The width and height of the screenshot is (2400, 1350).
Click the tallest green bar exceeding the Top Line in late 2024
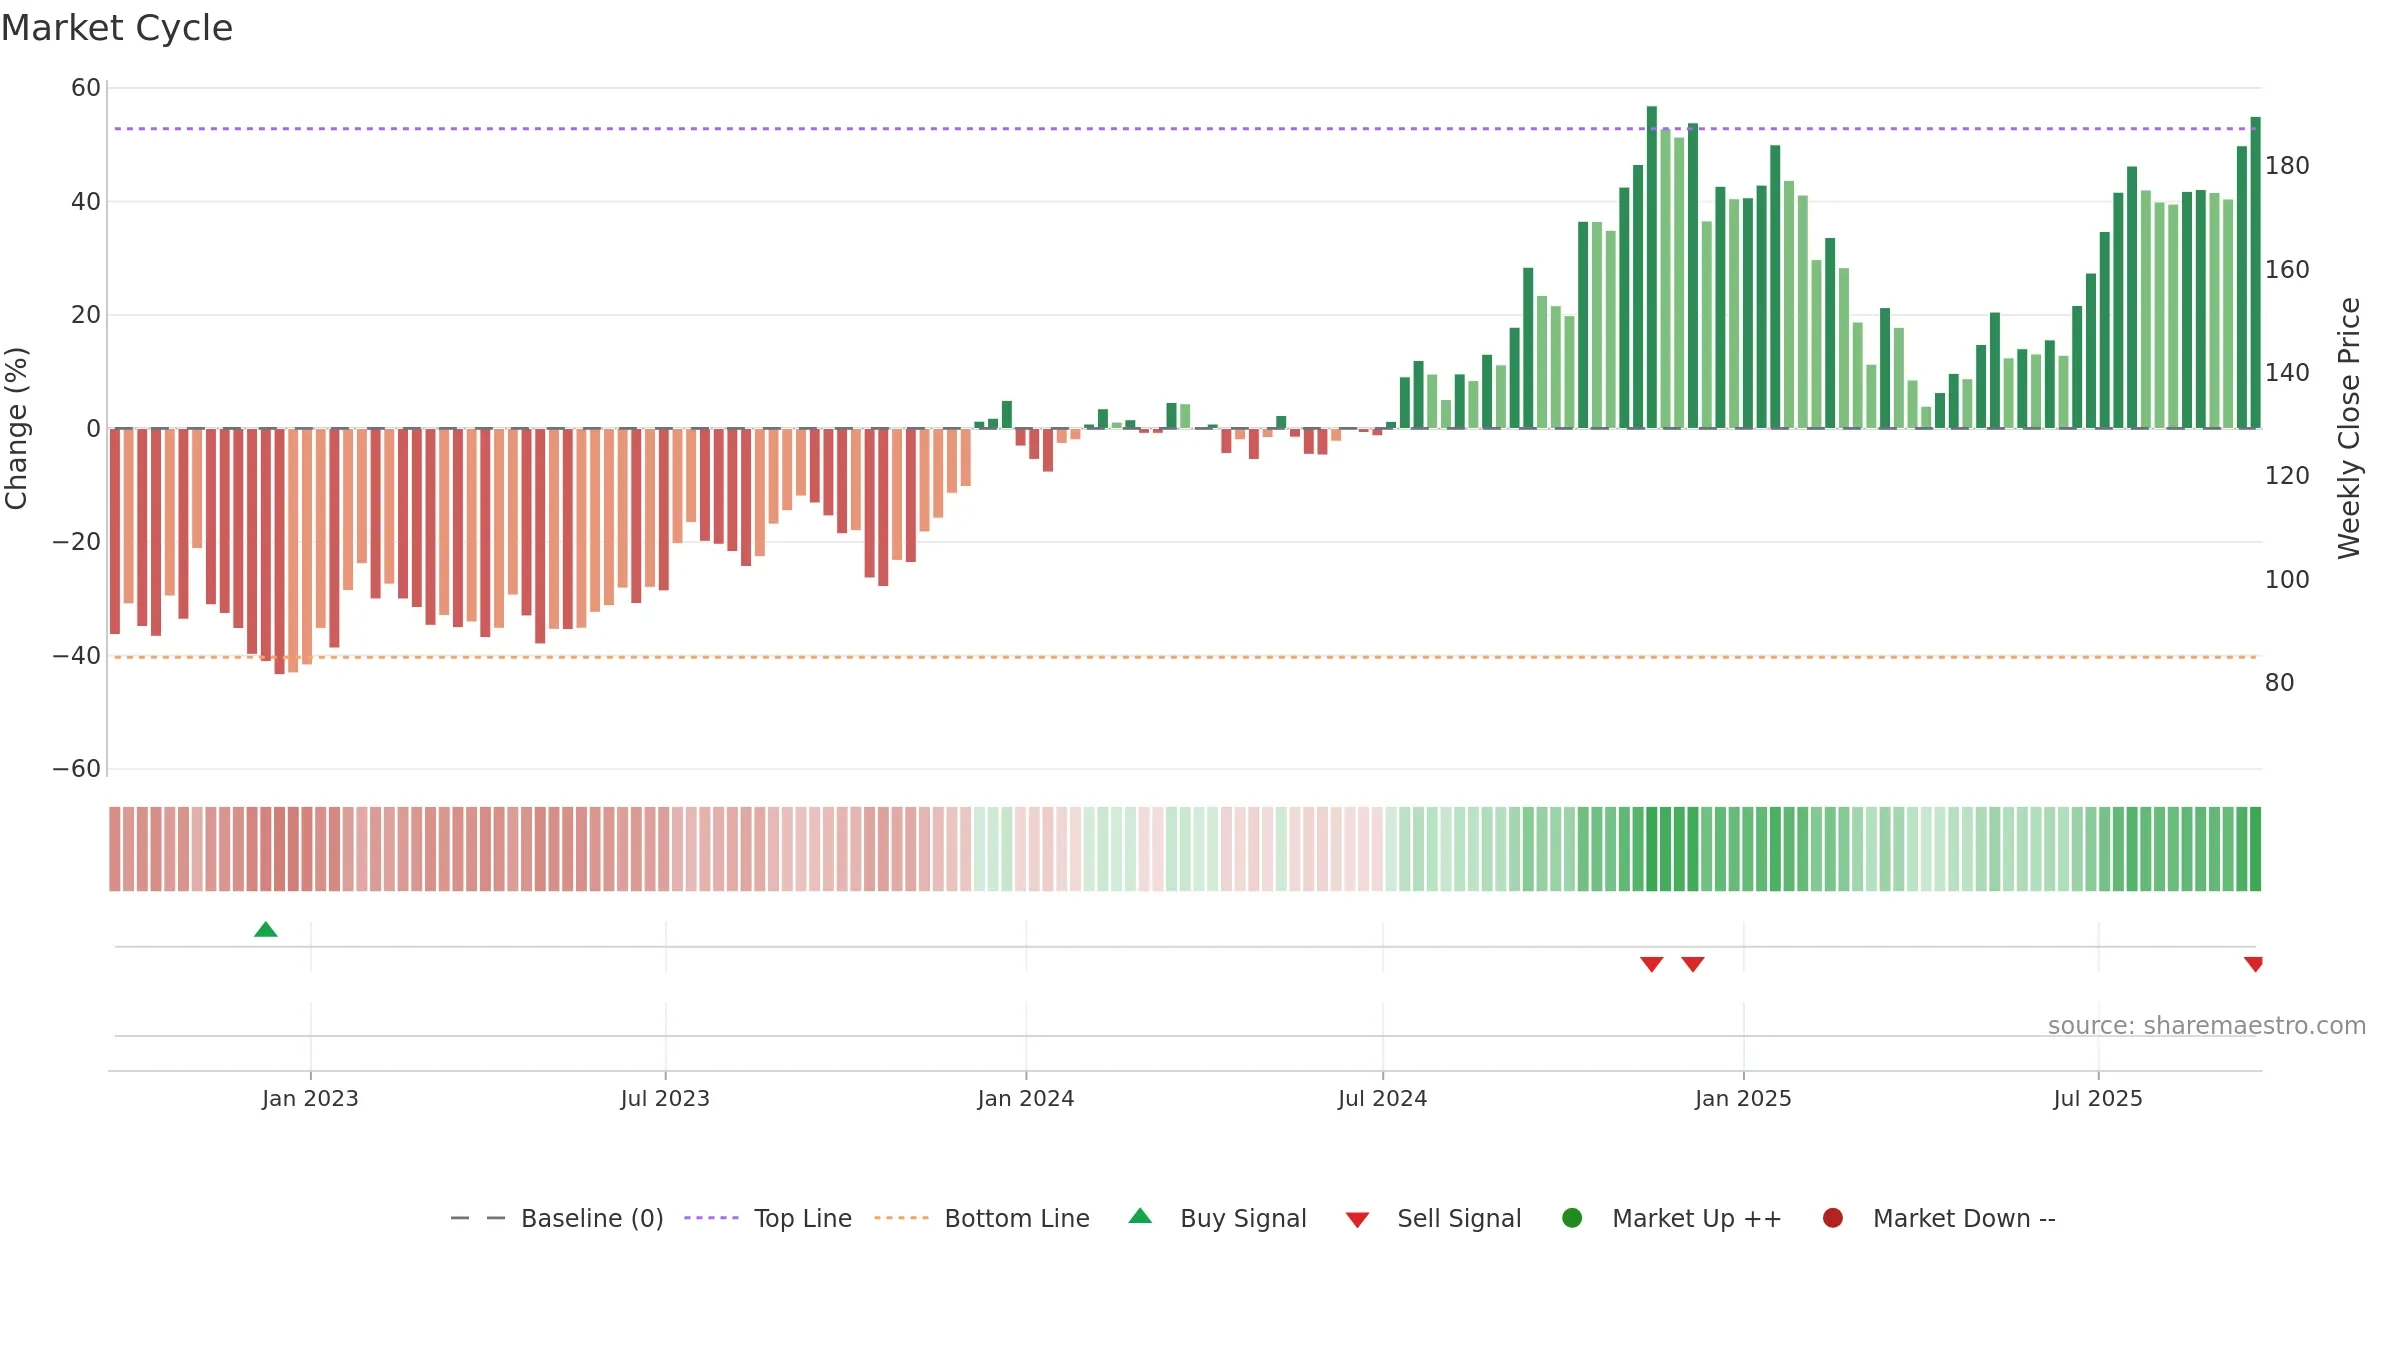1652,267
